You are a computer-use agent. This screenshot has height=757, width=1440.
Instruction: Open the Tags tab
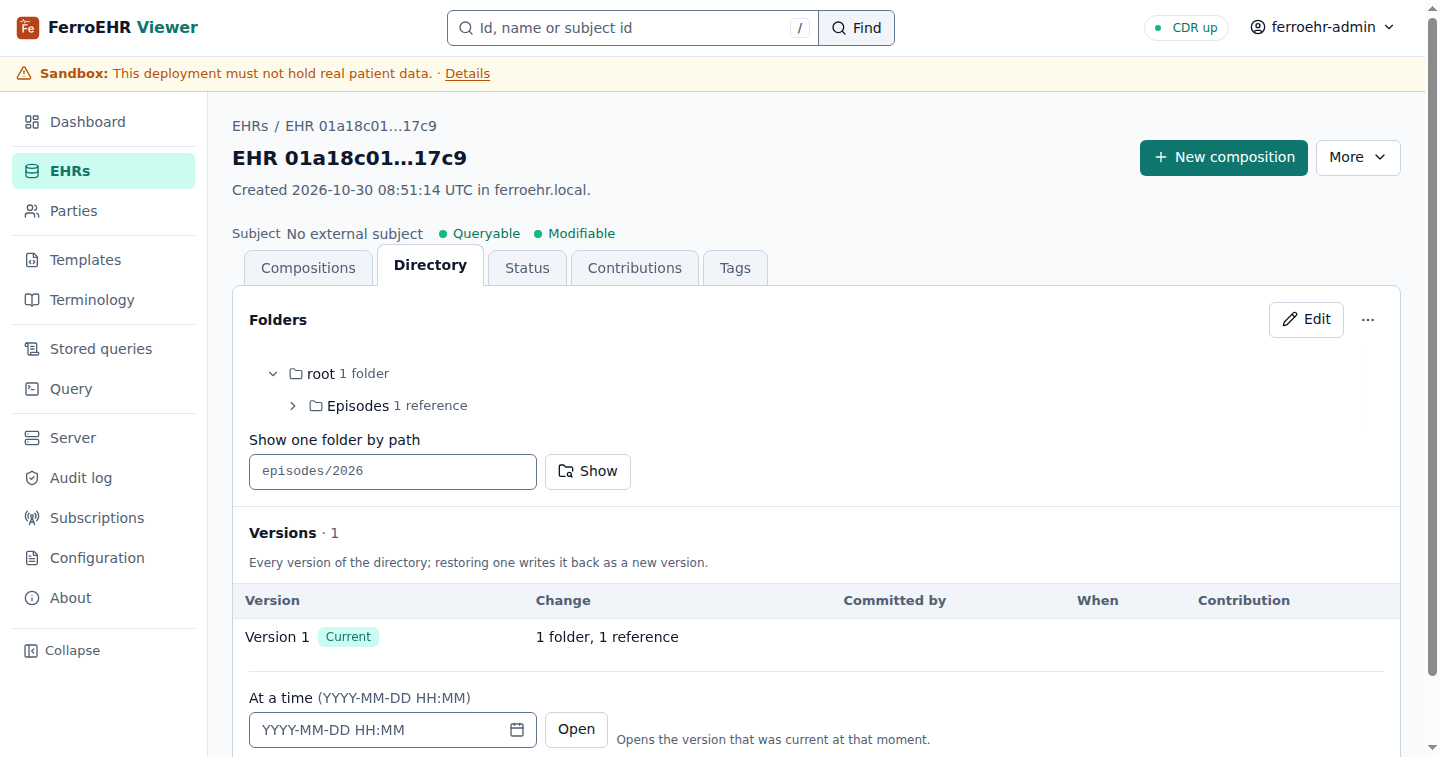(x=735, y=268)
